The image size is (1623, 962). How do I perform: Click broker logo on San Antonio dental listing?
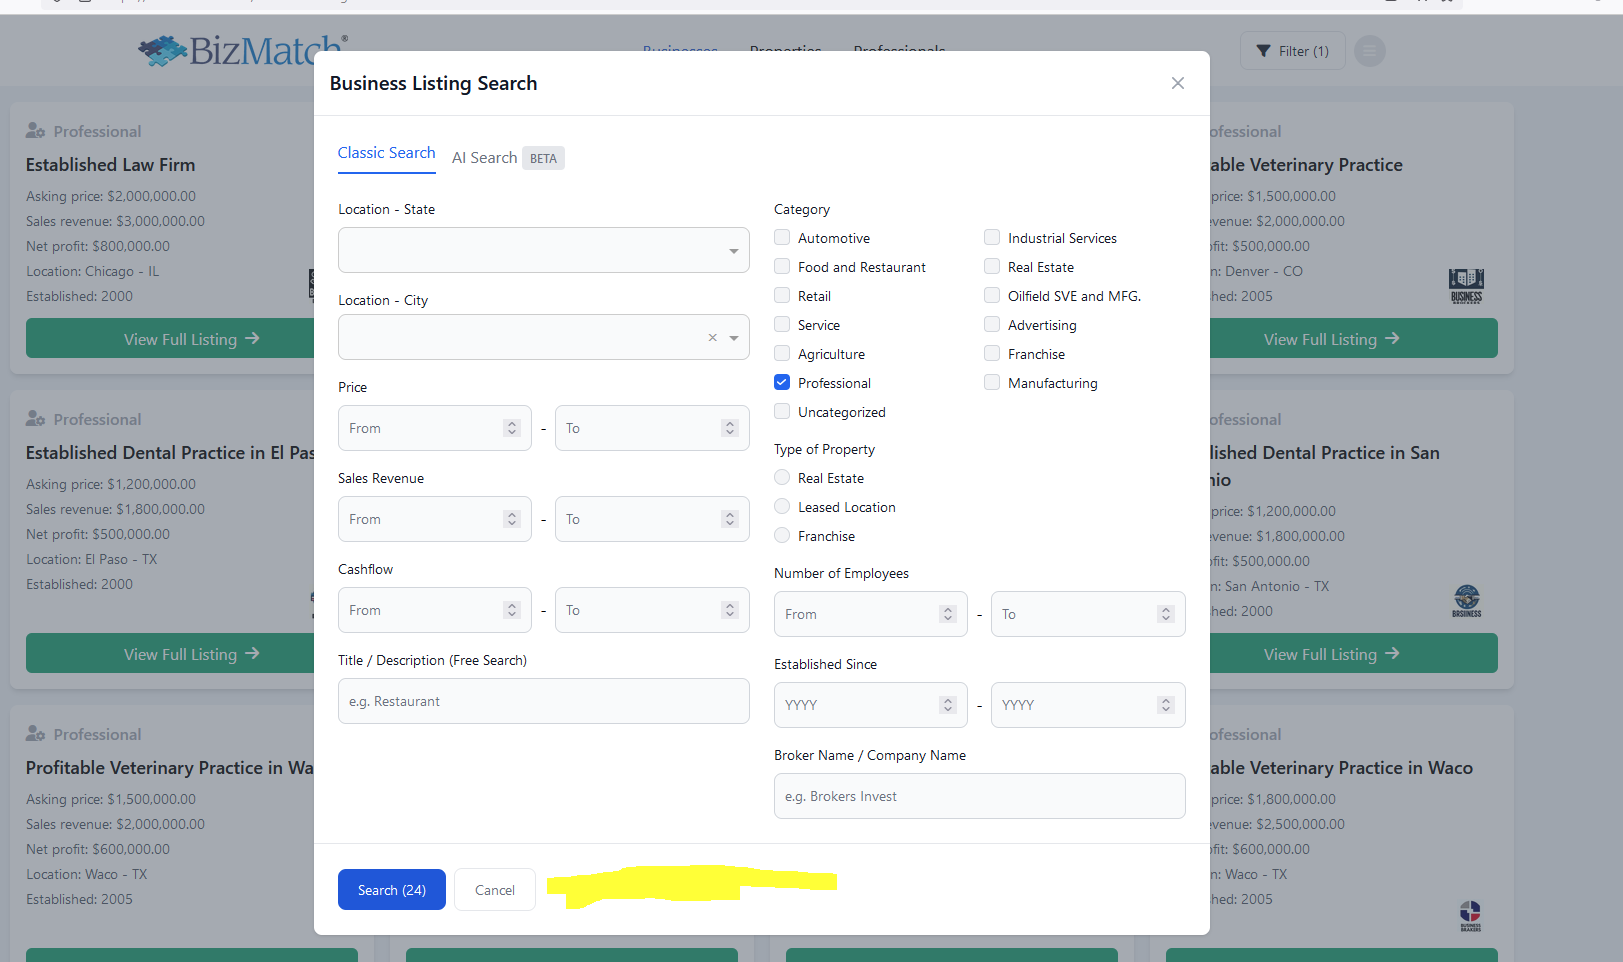pyautogui.click(x=1466, y=601)
